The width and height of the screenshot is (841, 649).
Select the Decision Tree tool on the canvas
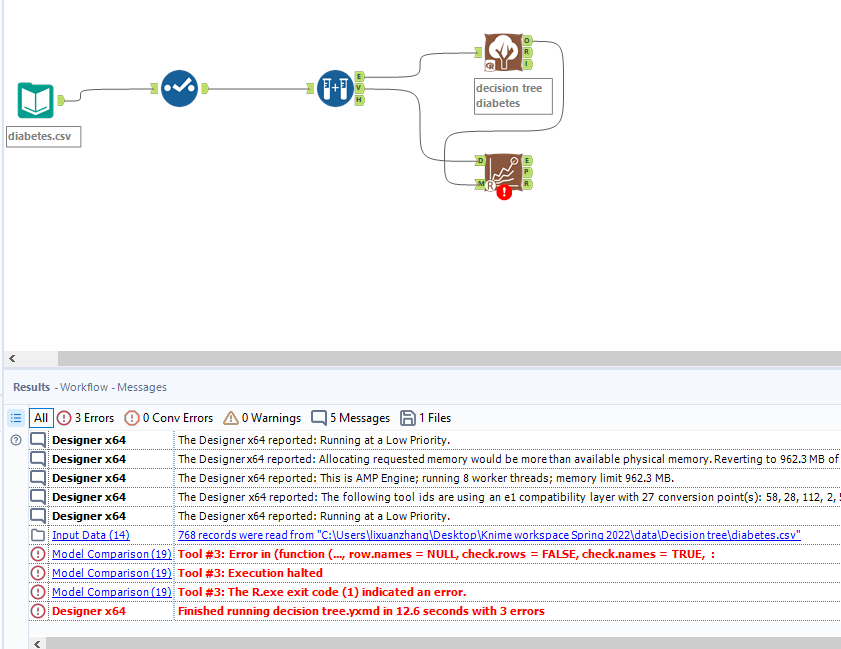(x=505, y=50)
